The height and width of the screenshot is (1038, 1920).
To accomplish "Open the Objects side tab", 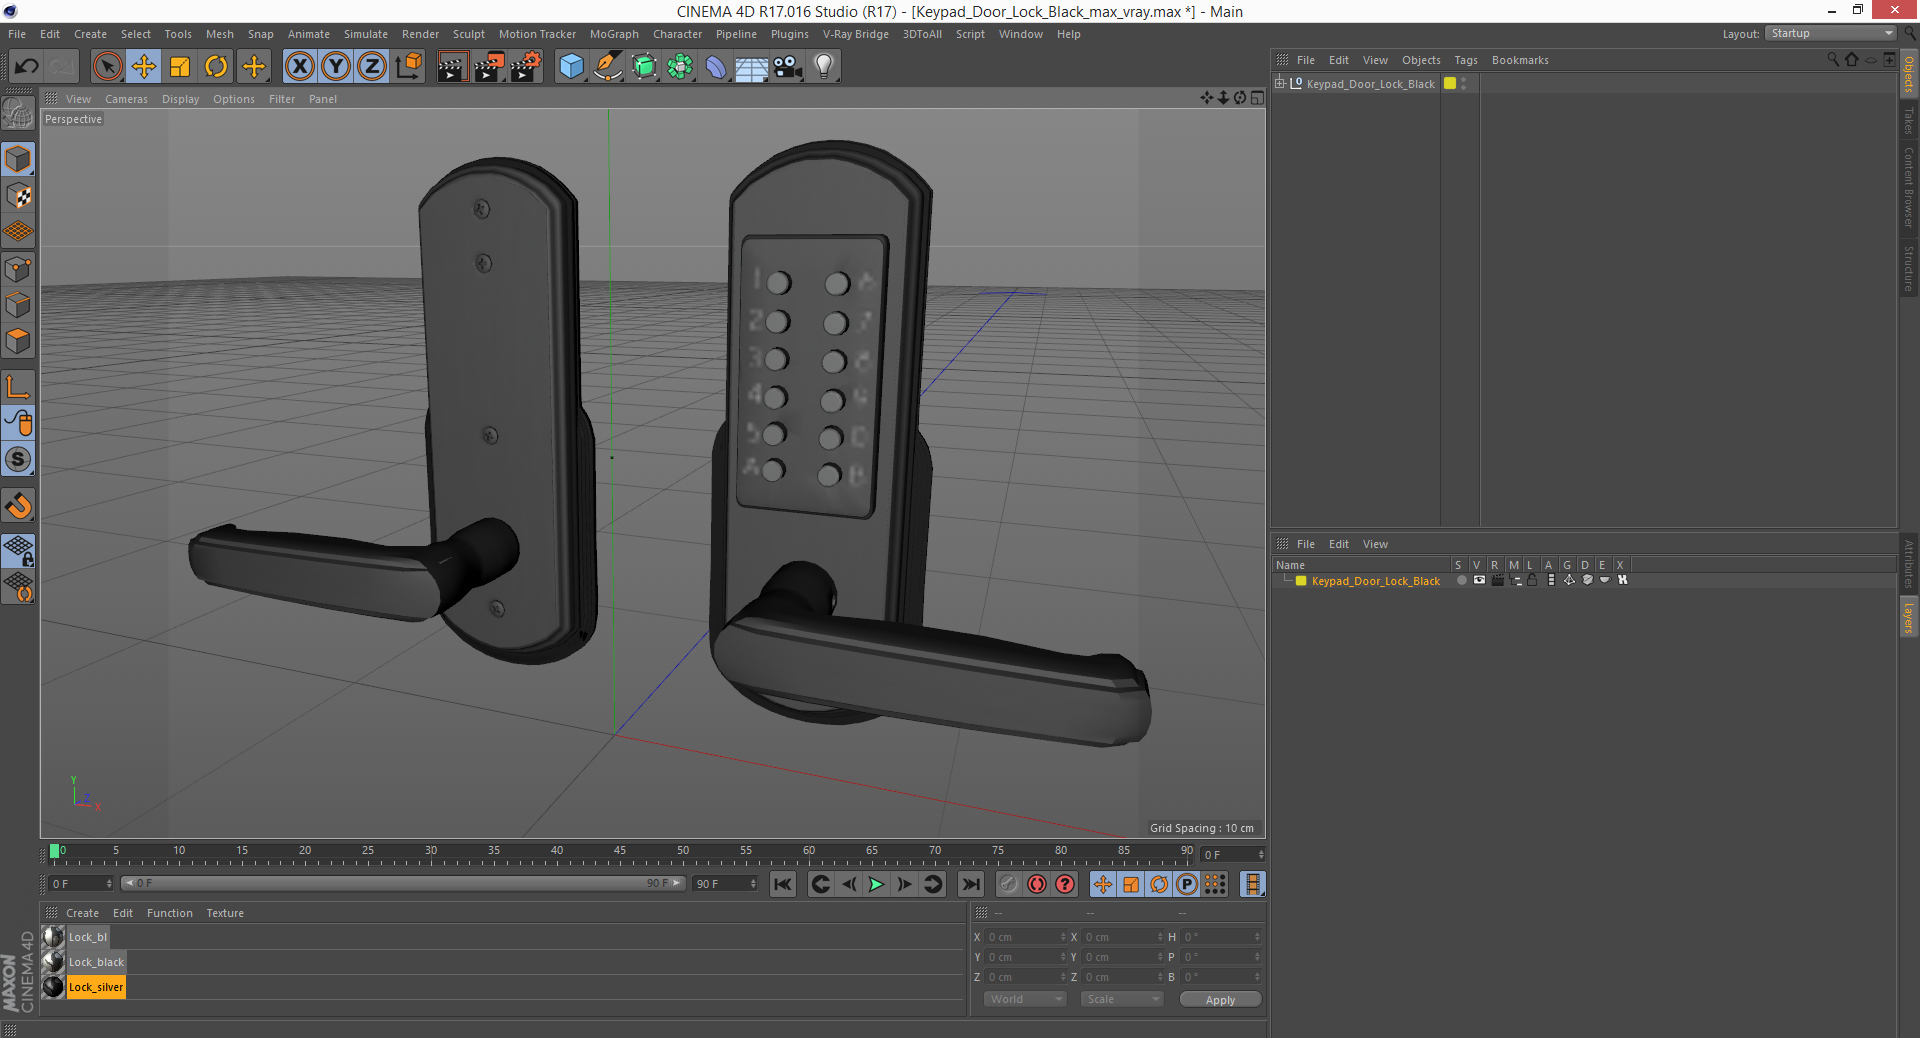I will (1909, 74).
